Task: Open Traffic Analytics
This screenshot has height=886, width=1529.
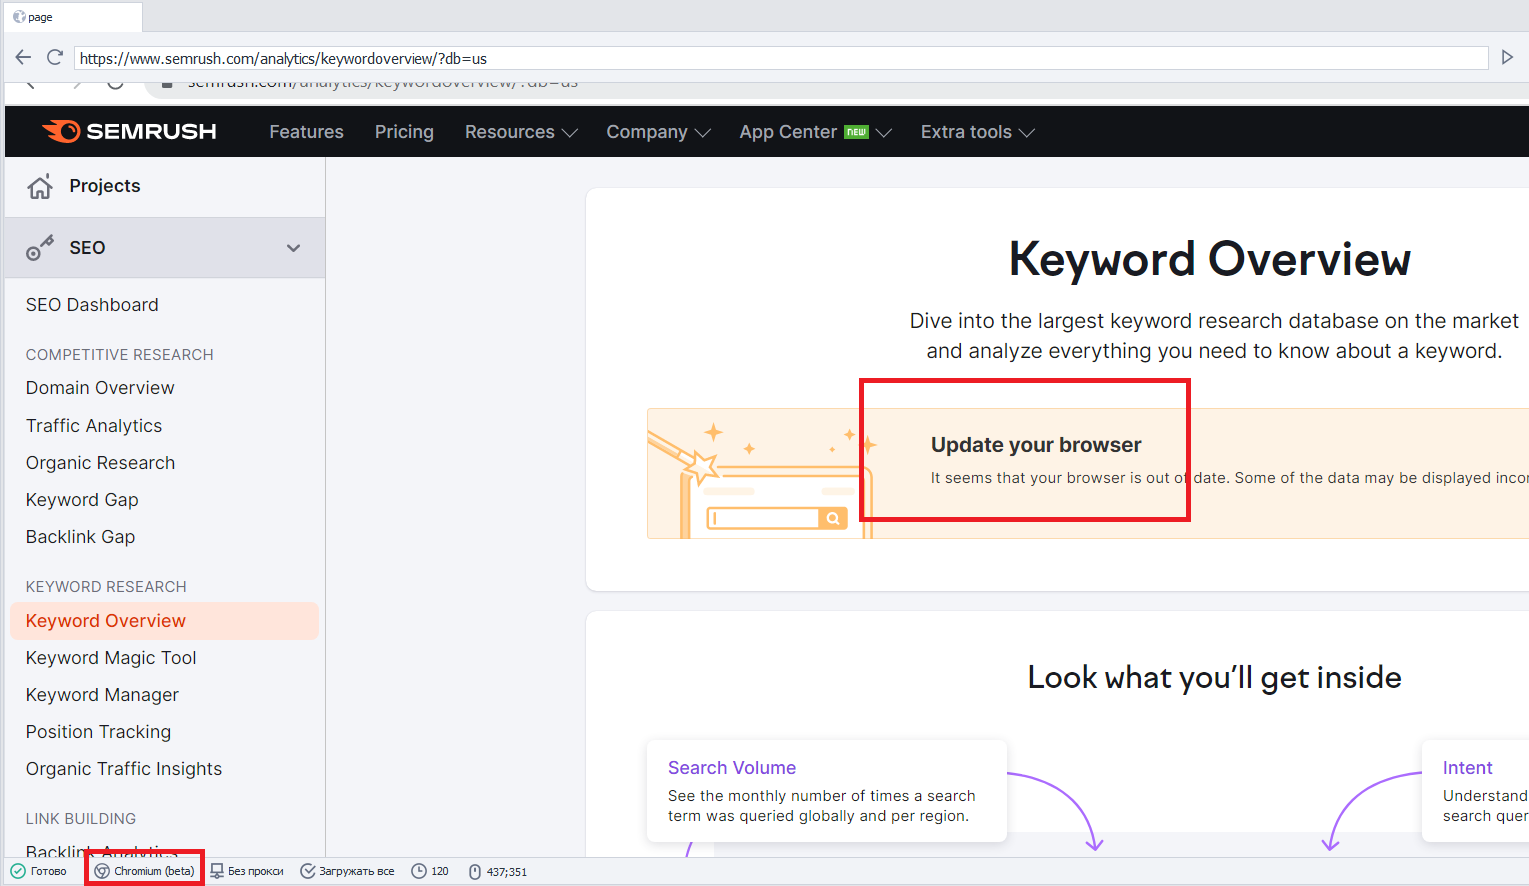Action: (x=94, y=426)
